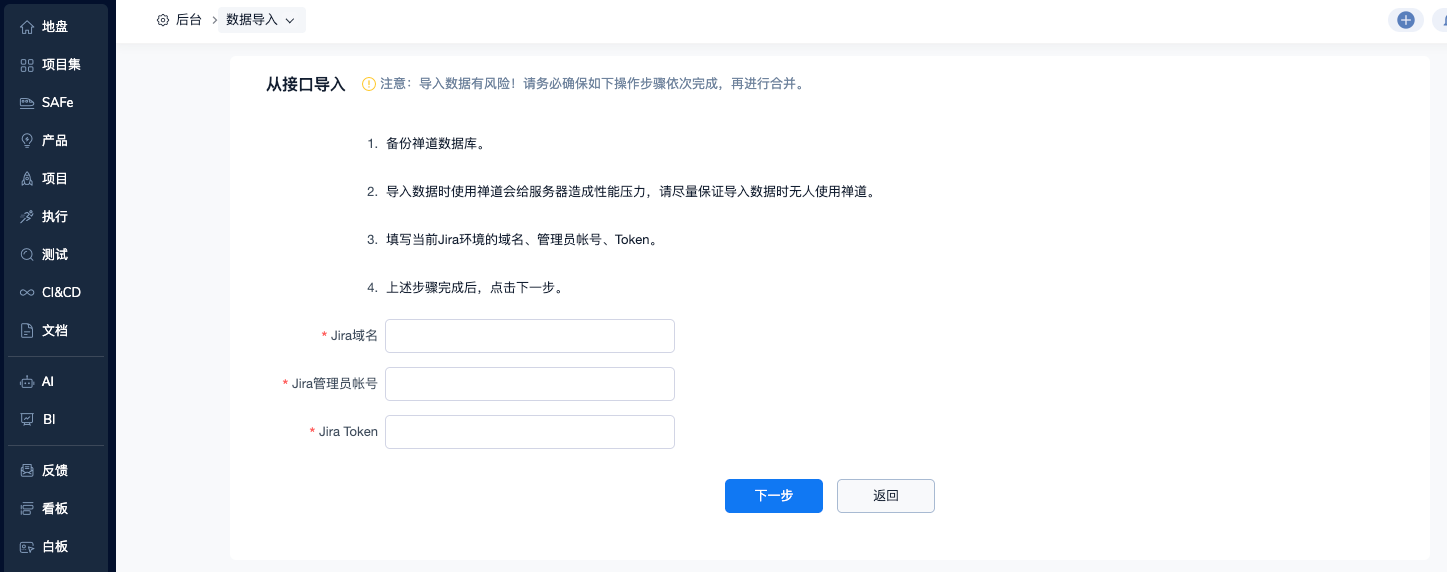1447x572 pixels.
Task: Click the Jira管理员帐号 text field
Action: [x=529, y=384]
